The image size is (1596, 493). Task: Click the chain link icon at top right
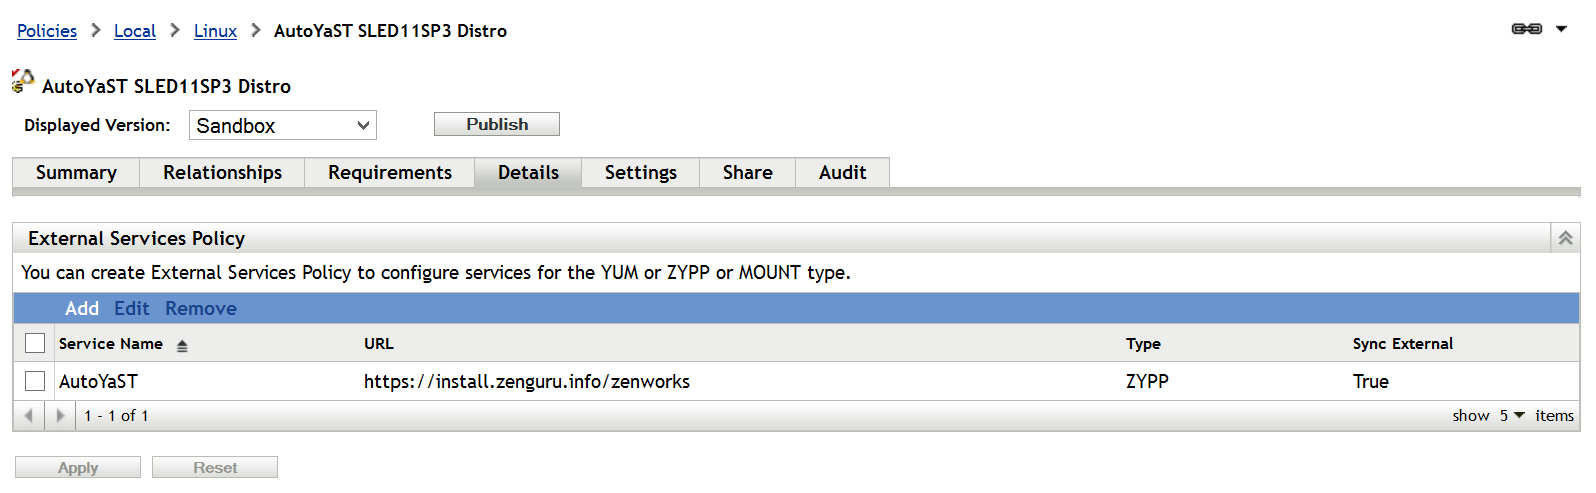click(x=1526, y=29)
